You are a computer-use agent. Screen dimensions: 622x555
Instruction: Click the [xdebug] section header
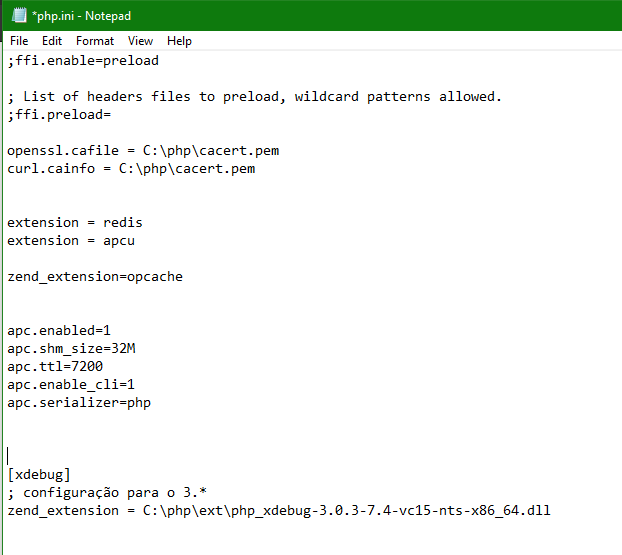pos(39,474)
